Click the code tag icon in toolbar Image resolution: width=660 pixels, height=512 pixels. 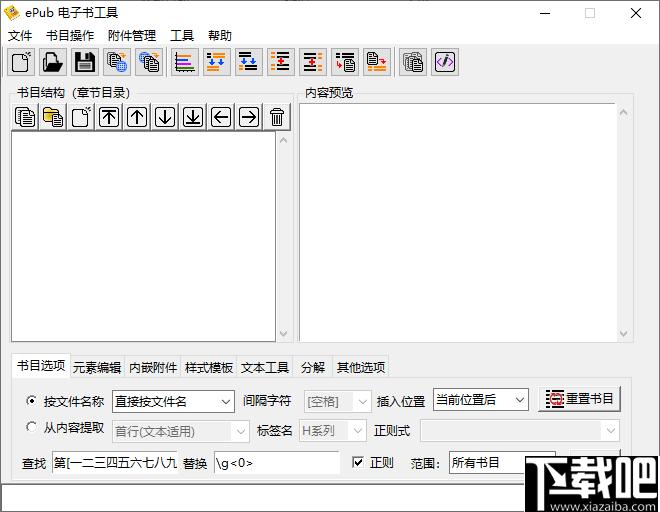pos(445,62)
